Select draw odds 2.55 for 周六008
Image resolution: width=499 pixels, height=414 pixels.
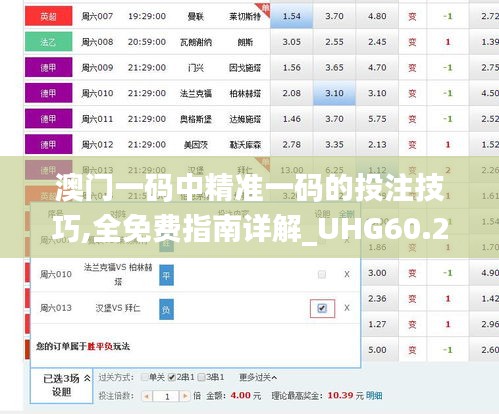334,42
